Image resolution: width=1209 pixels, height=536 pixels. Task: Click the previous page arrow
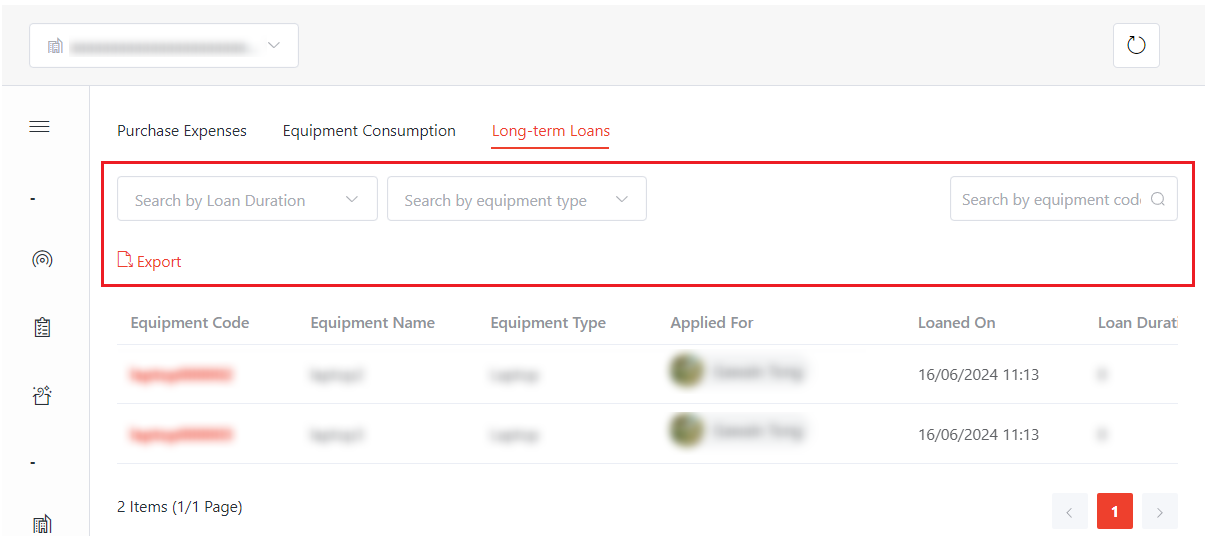(1069, 511)
